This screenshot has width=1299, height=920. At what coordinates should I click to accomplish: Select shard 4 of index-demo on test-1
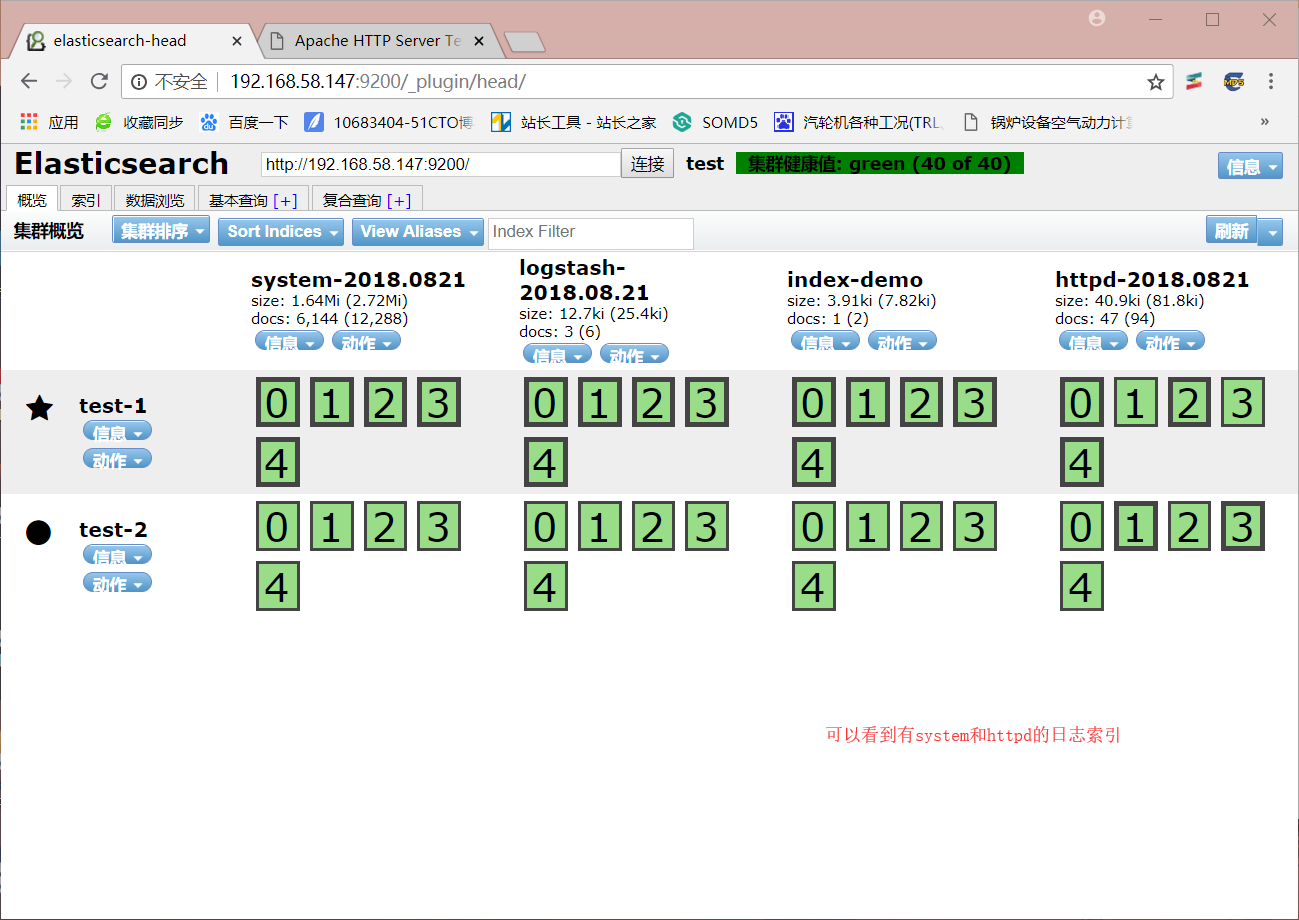(x=813, y=462)
